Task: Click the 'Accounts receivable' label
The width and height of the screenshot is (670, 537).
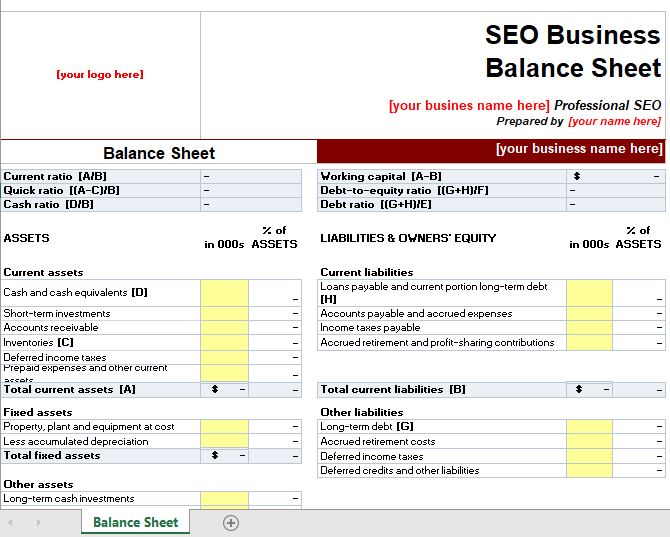Action: 51,328
